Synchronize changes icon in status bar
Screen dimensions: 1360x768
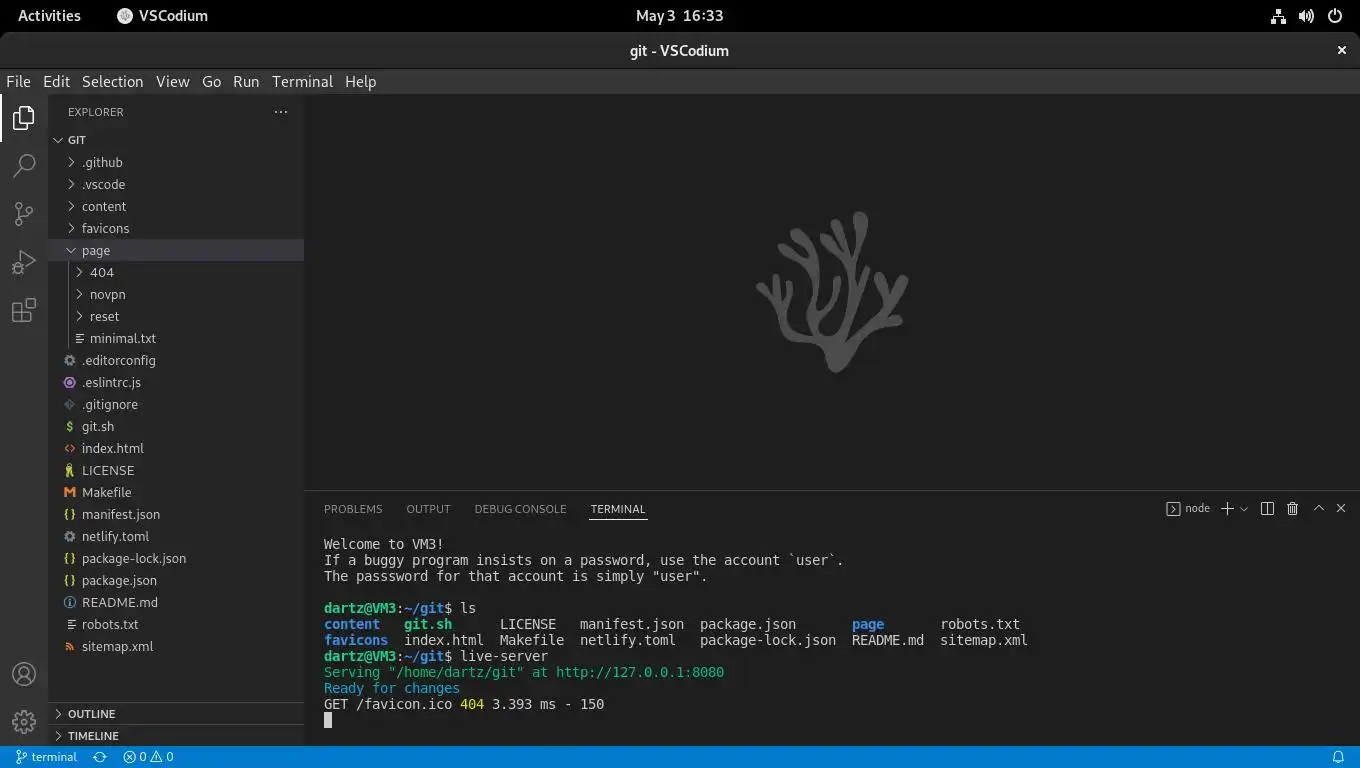coord(100,757)
